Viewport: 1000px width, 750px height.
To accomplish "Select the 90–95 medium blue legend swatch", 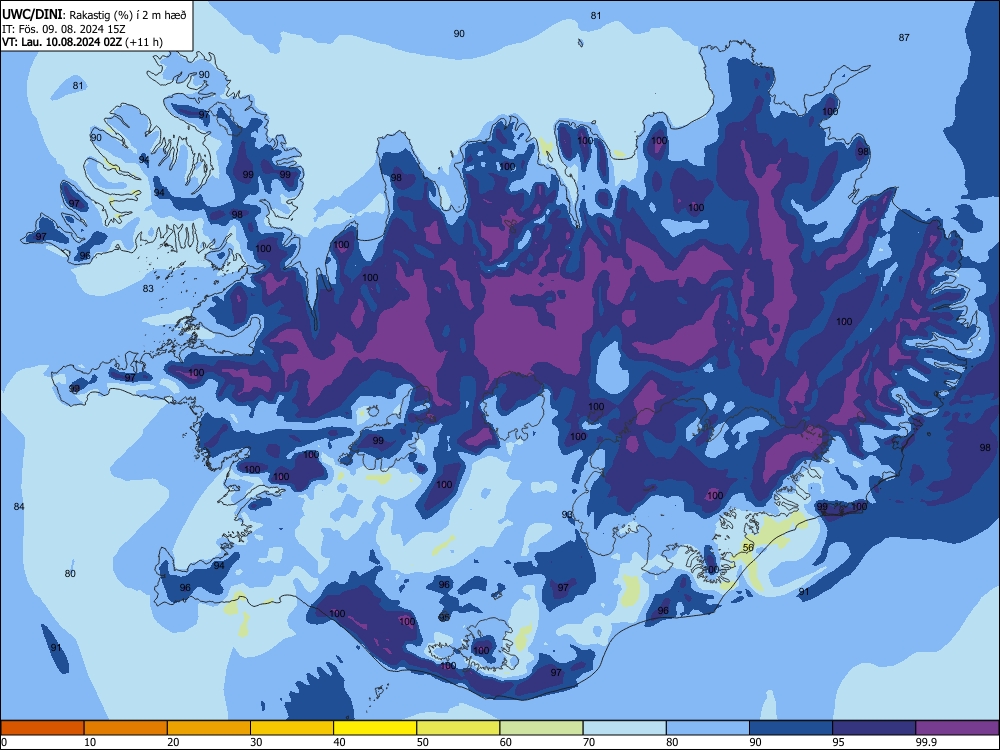I will pos(791,728).
